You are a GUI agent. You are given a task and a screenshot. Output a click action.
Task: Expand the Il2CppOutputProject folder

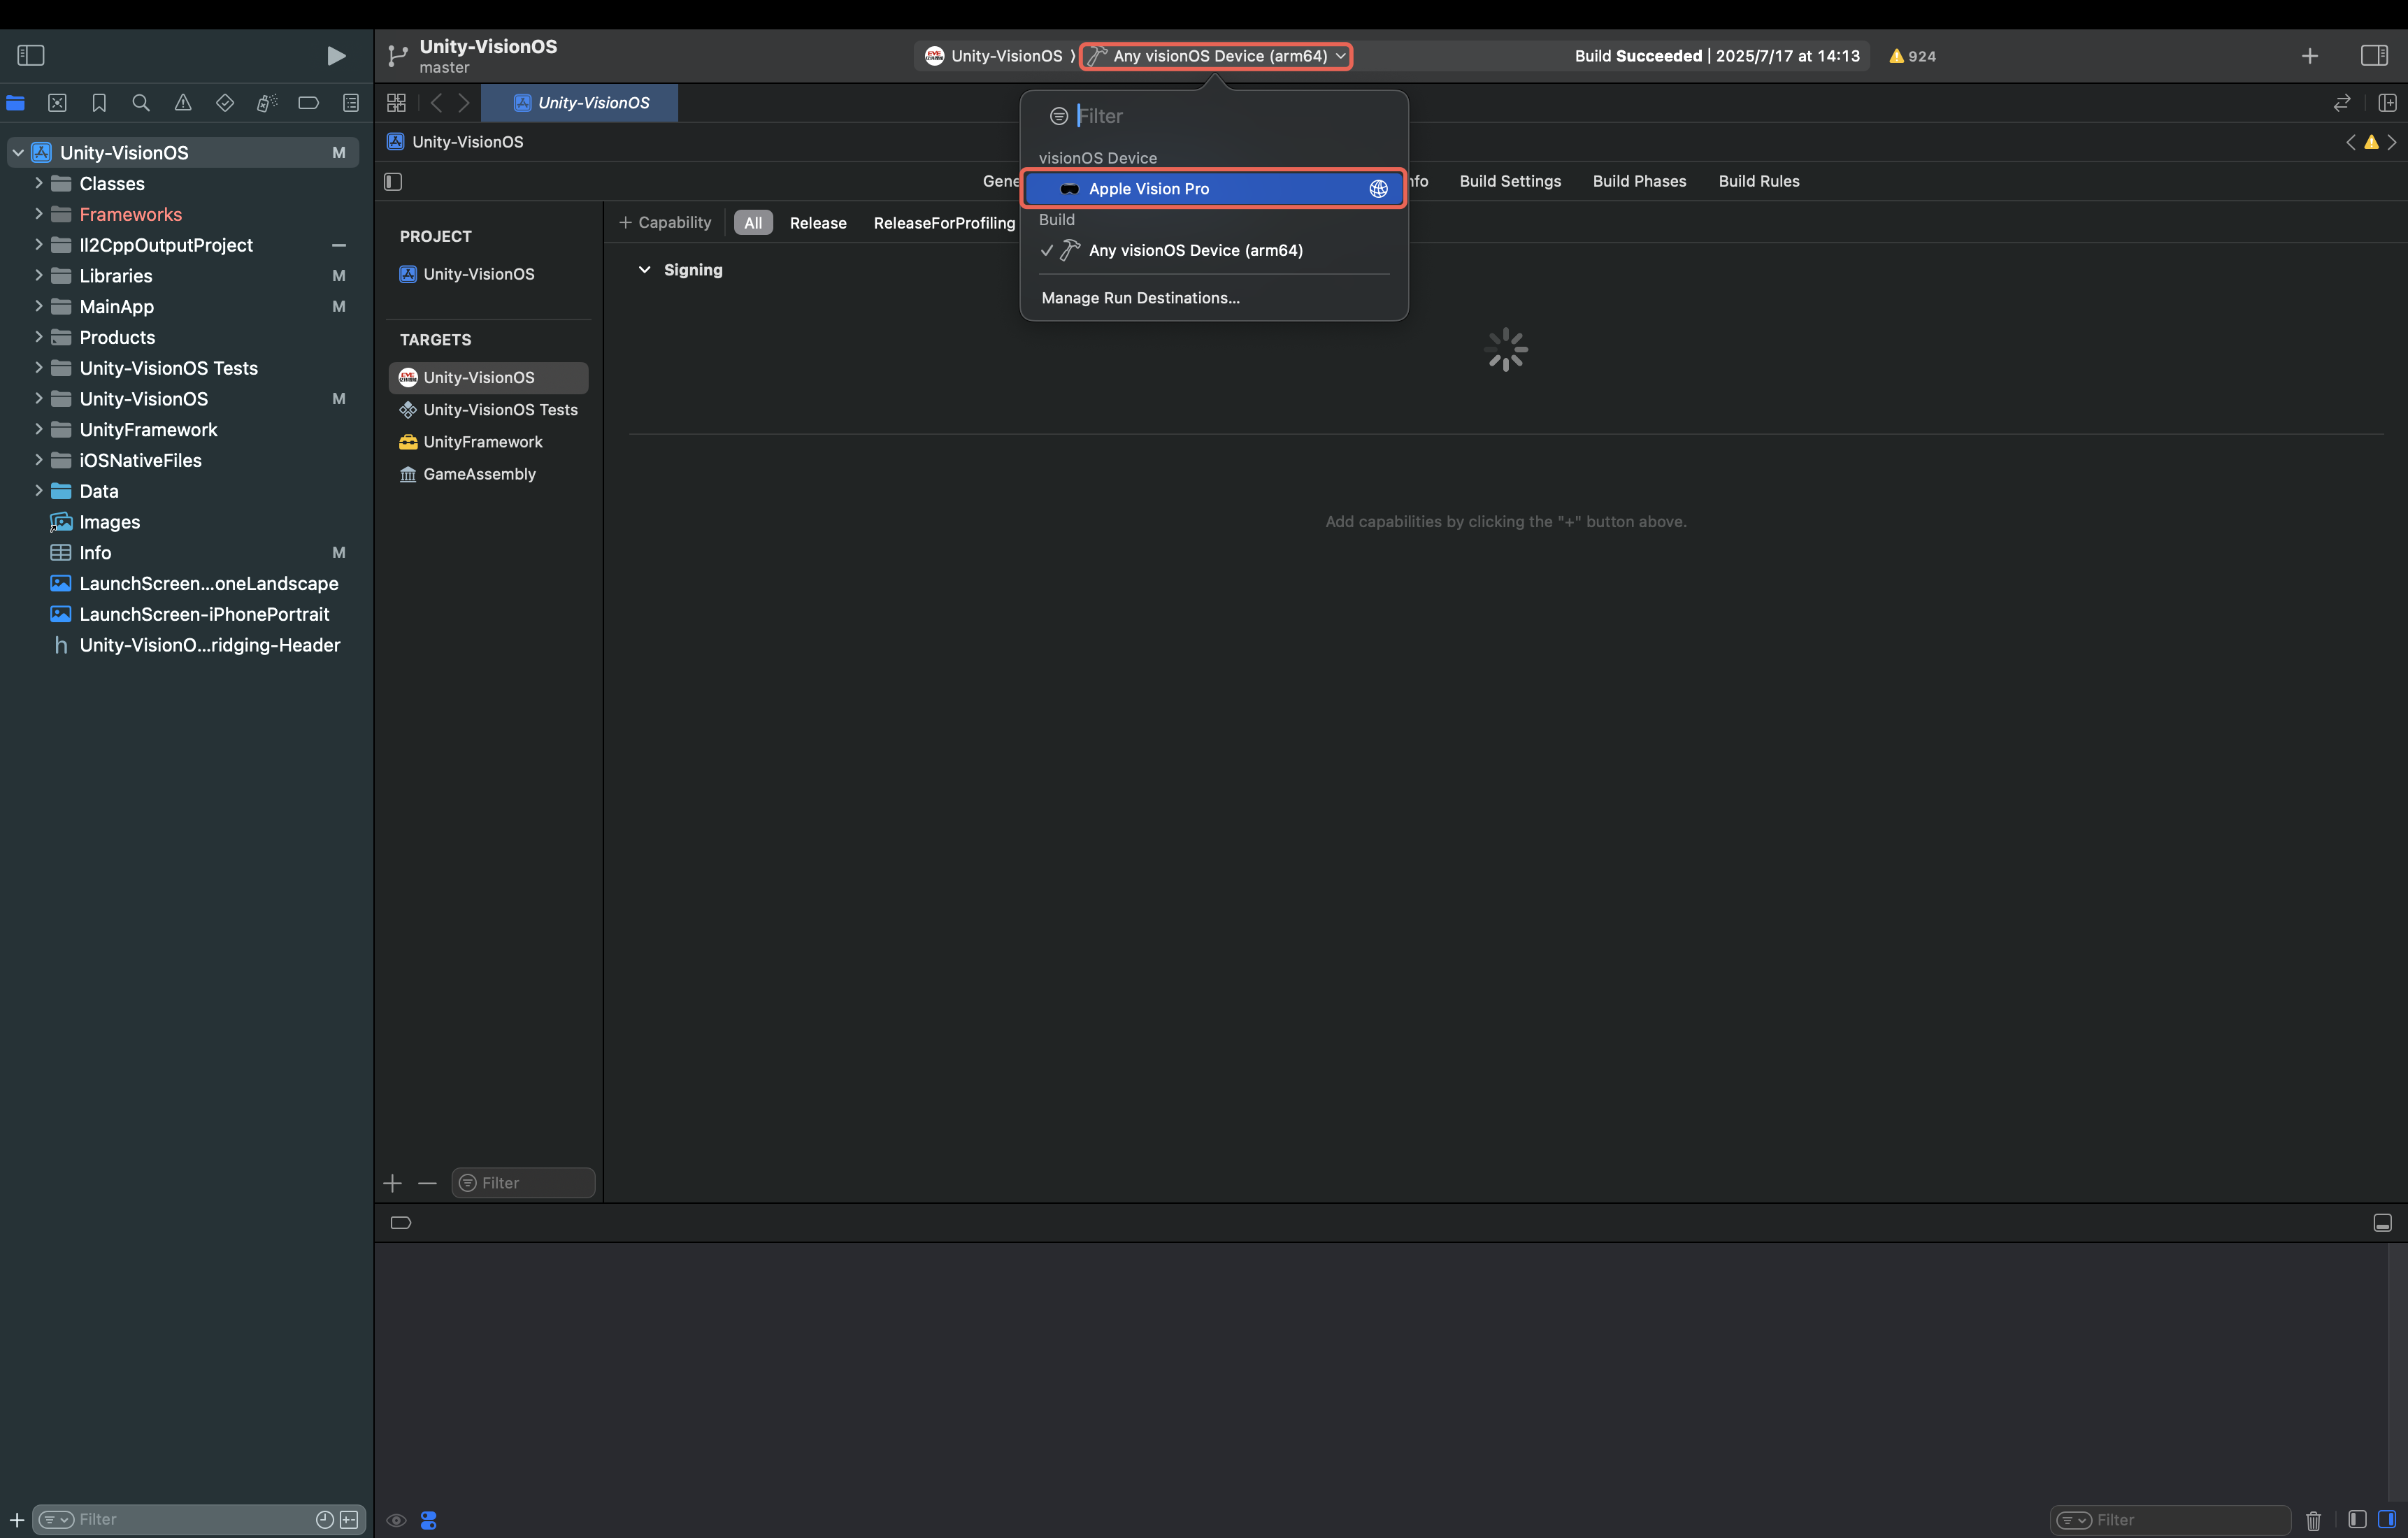pos(38,245)
